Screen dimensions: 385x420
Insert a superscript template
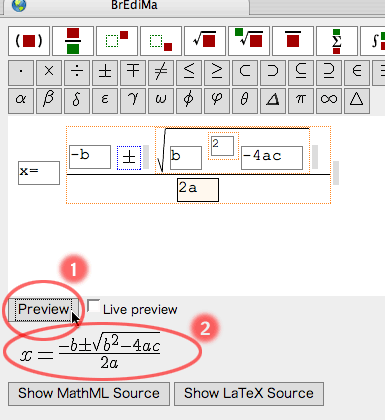pyautogui.click(x=117, y=41)
